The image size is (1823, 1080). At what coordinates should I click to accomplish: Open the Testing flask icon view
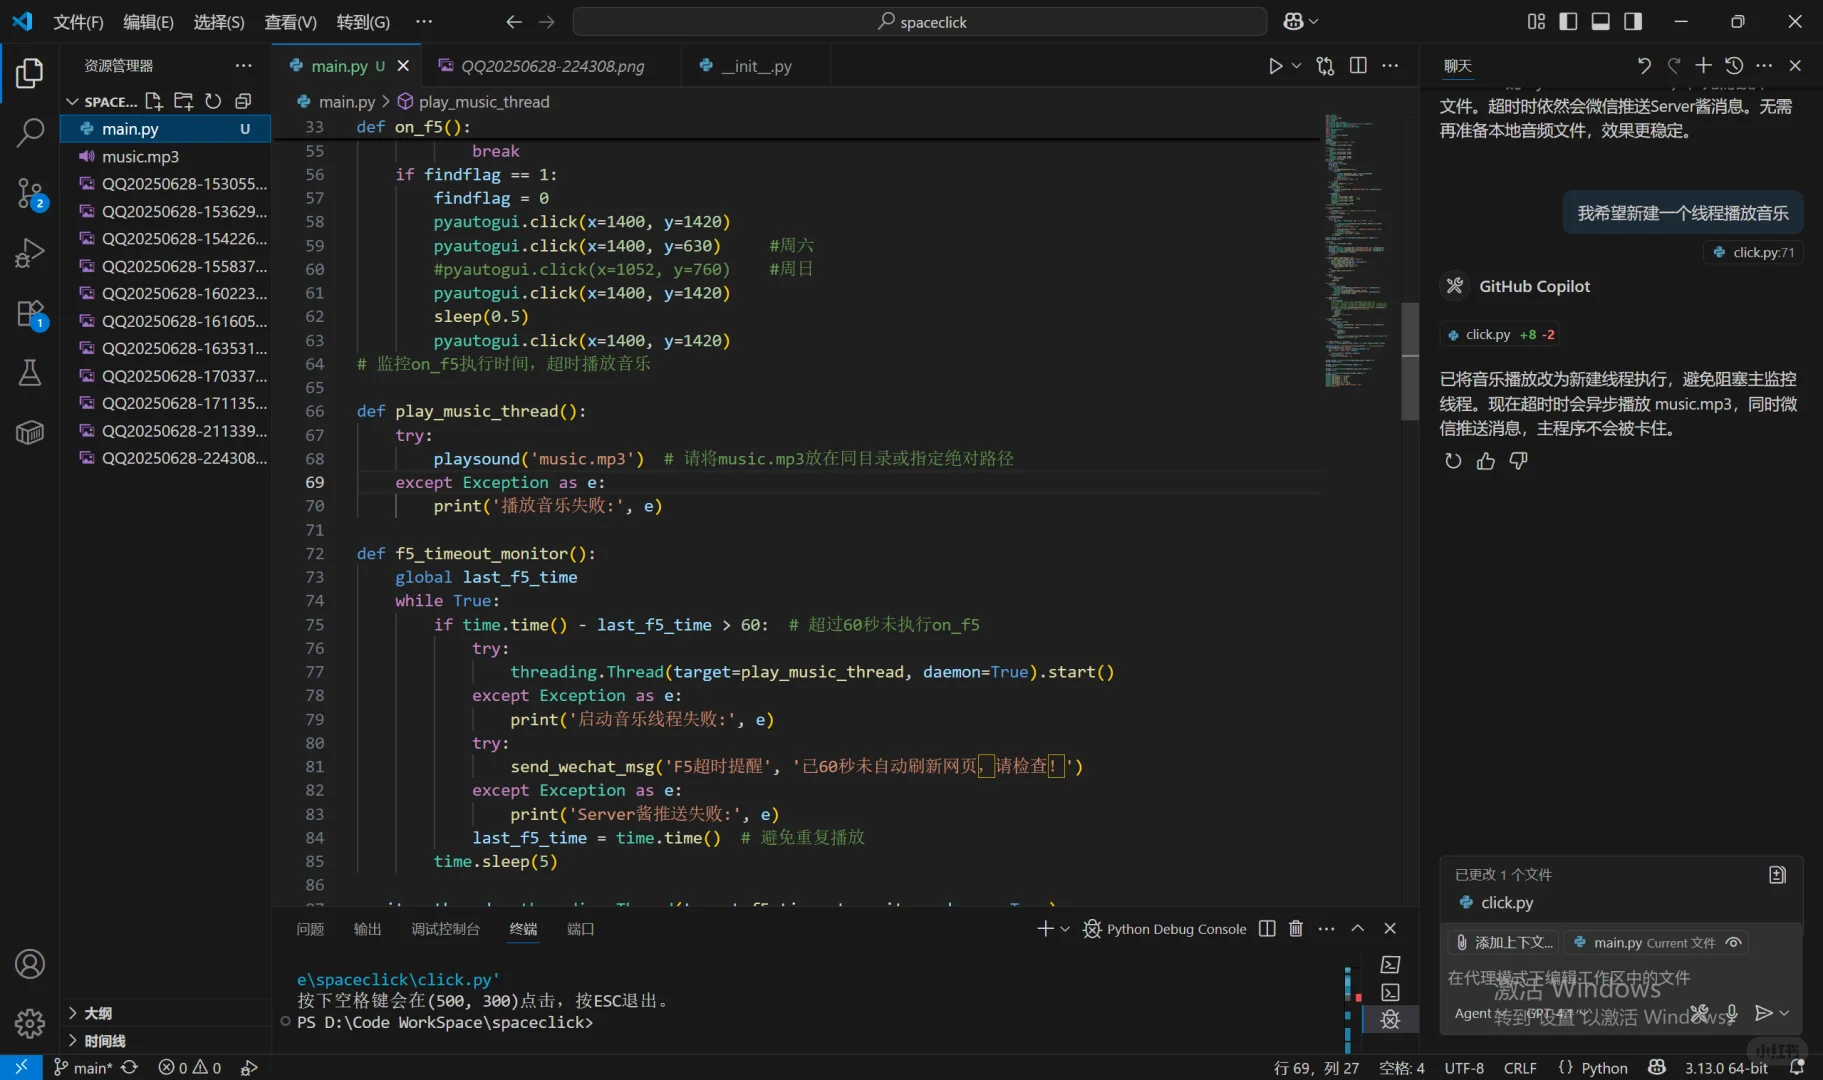click(30, 373)
